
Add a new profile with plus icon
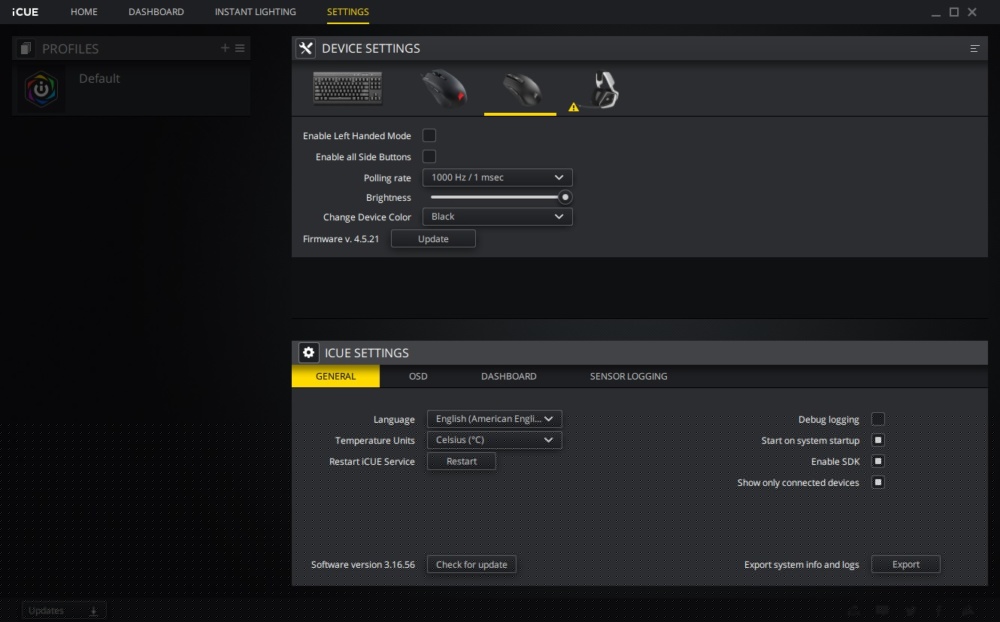[224, 48]
